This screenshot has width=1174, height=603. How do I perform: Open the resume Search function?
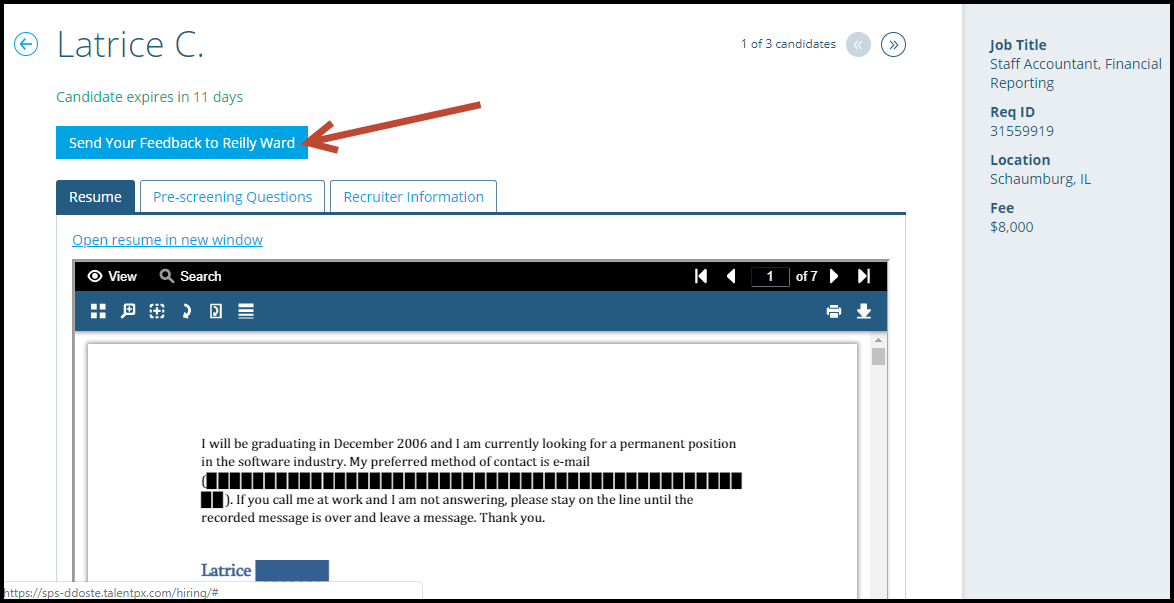[x=189, y=276]
